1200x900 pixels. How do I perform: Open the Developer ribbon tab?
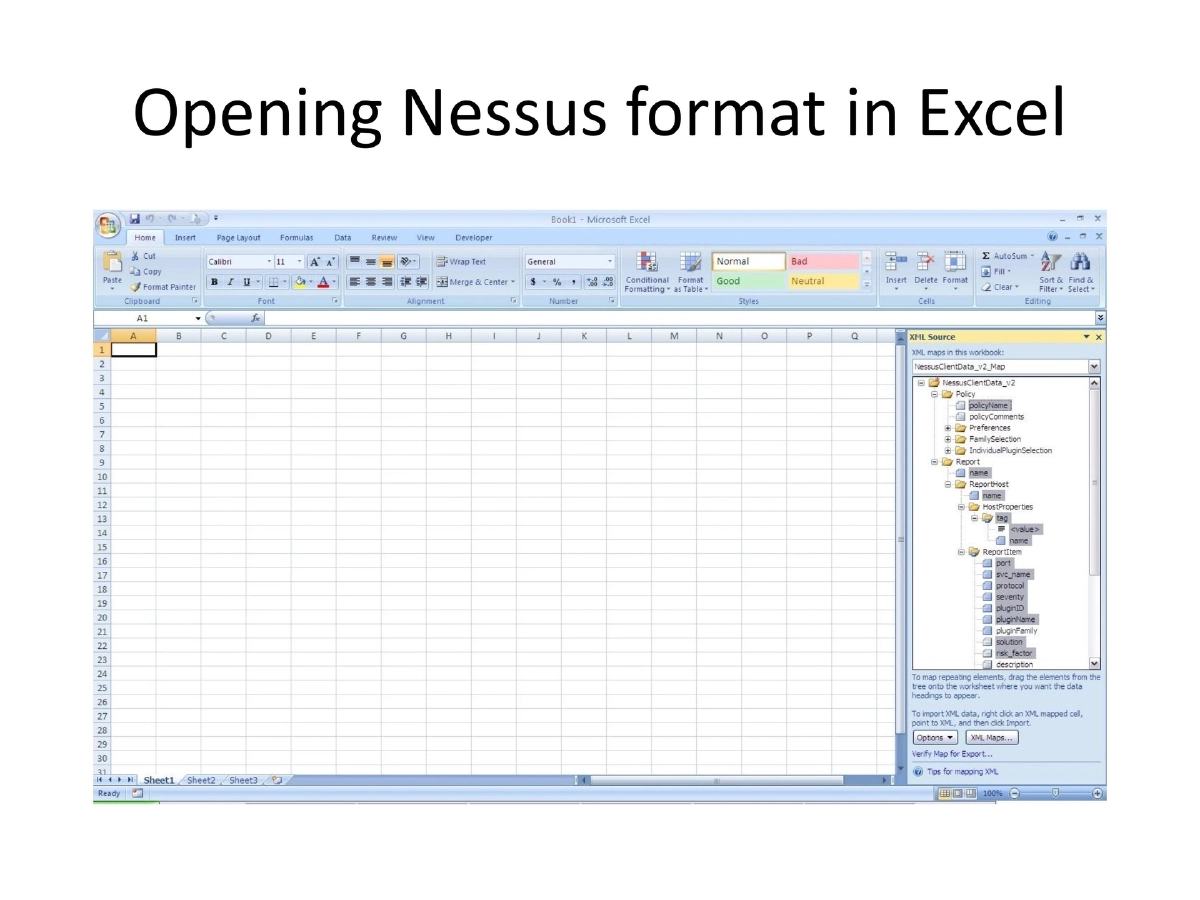point(474,237)
